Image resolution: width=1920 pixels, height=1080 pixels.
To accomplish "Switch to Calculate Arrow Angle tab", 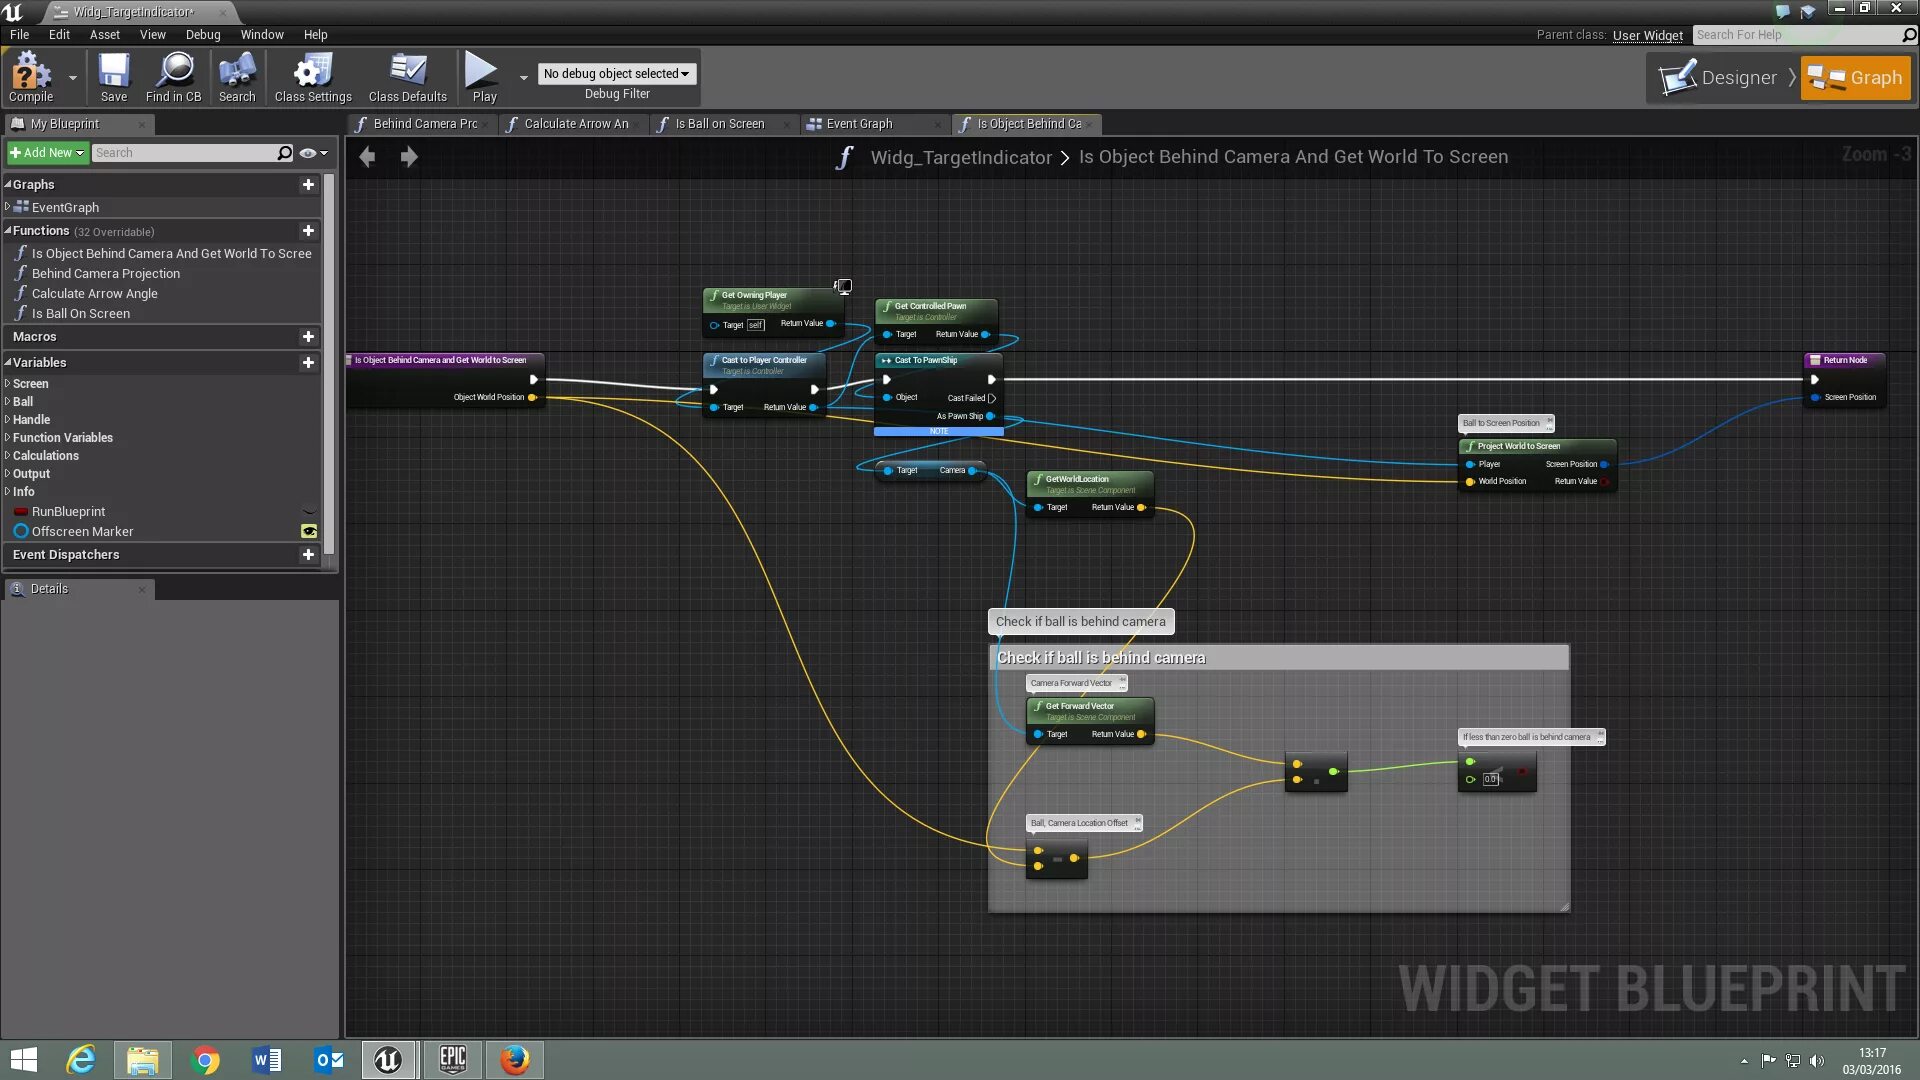I will tap(576, 124).
